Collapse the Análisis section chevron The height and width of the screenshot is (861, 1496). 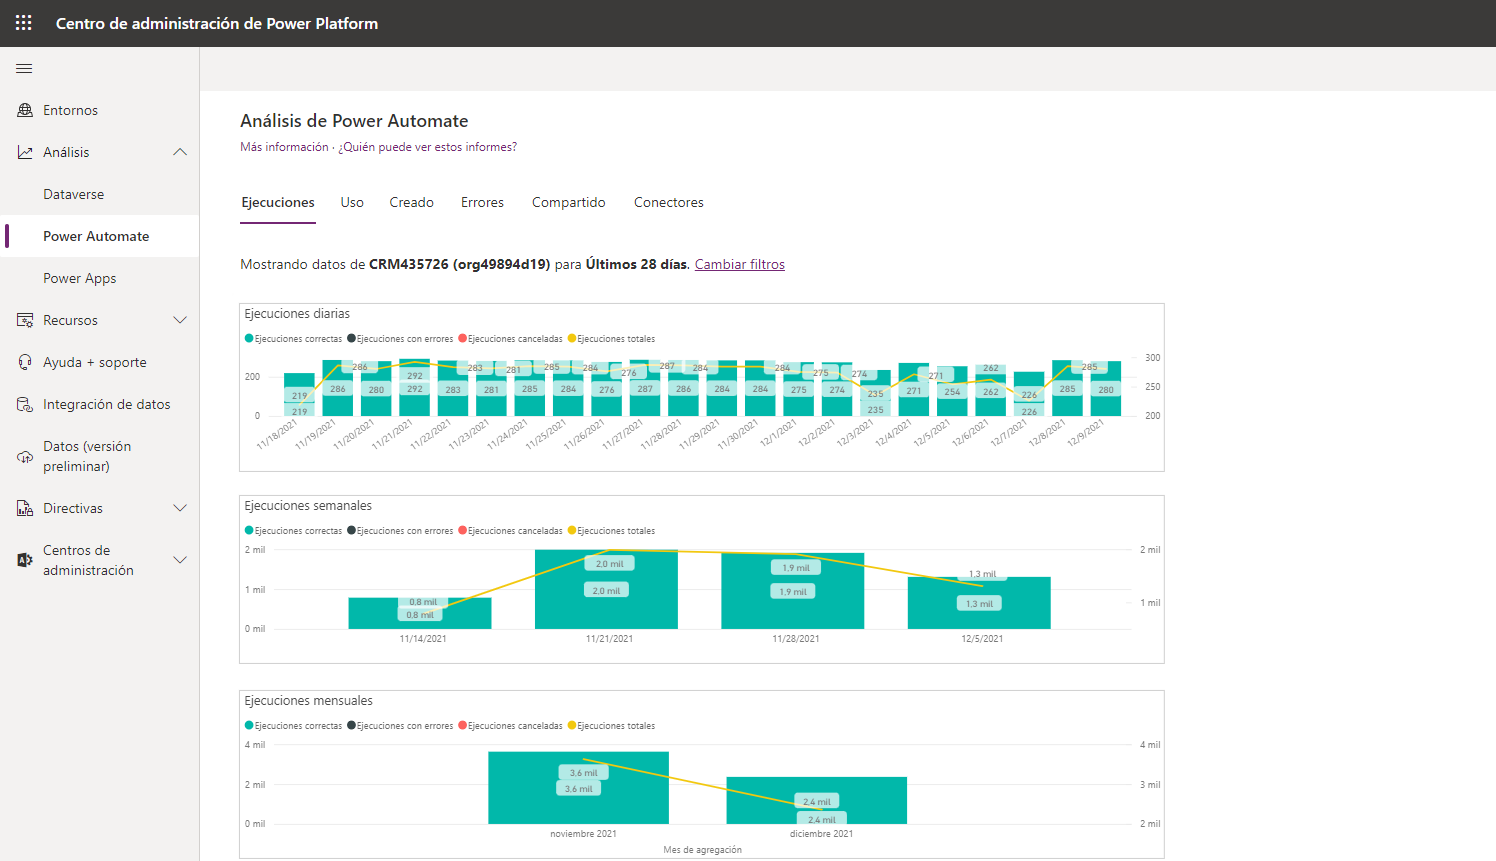point(180,152)
